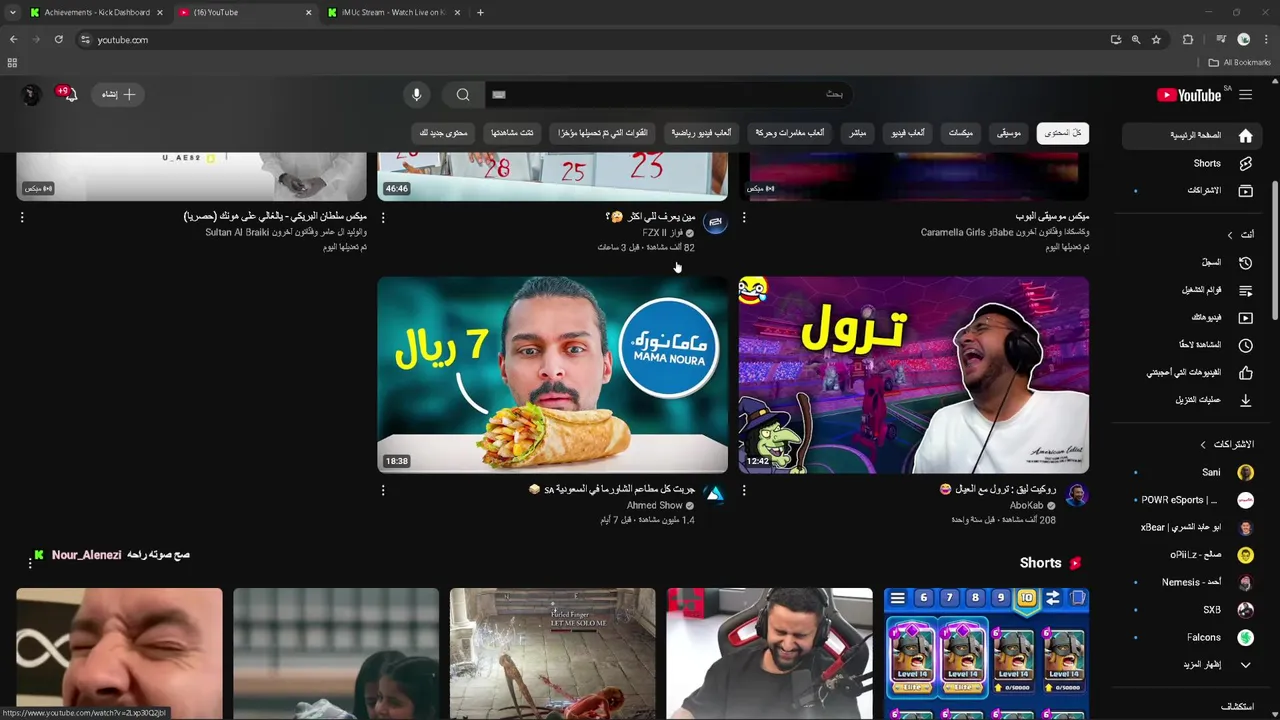This screenshot has height=720, width=1280.
Task: Select the Live (مباشر) filter chip
Action: [x=858, y=133]
